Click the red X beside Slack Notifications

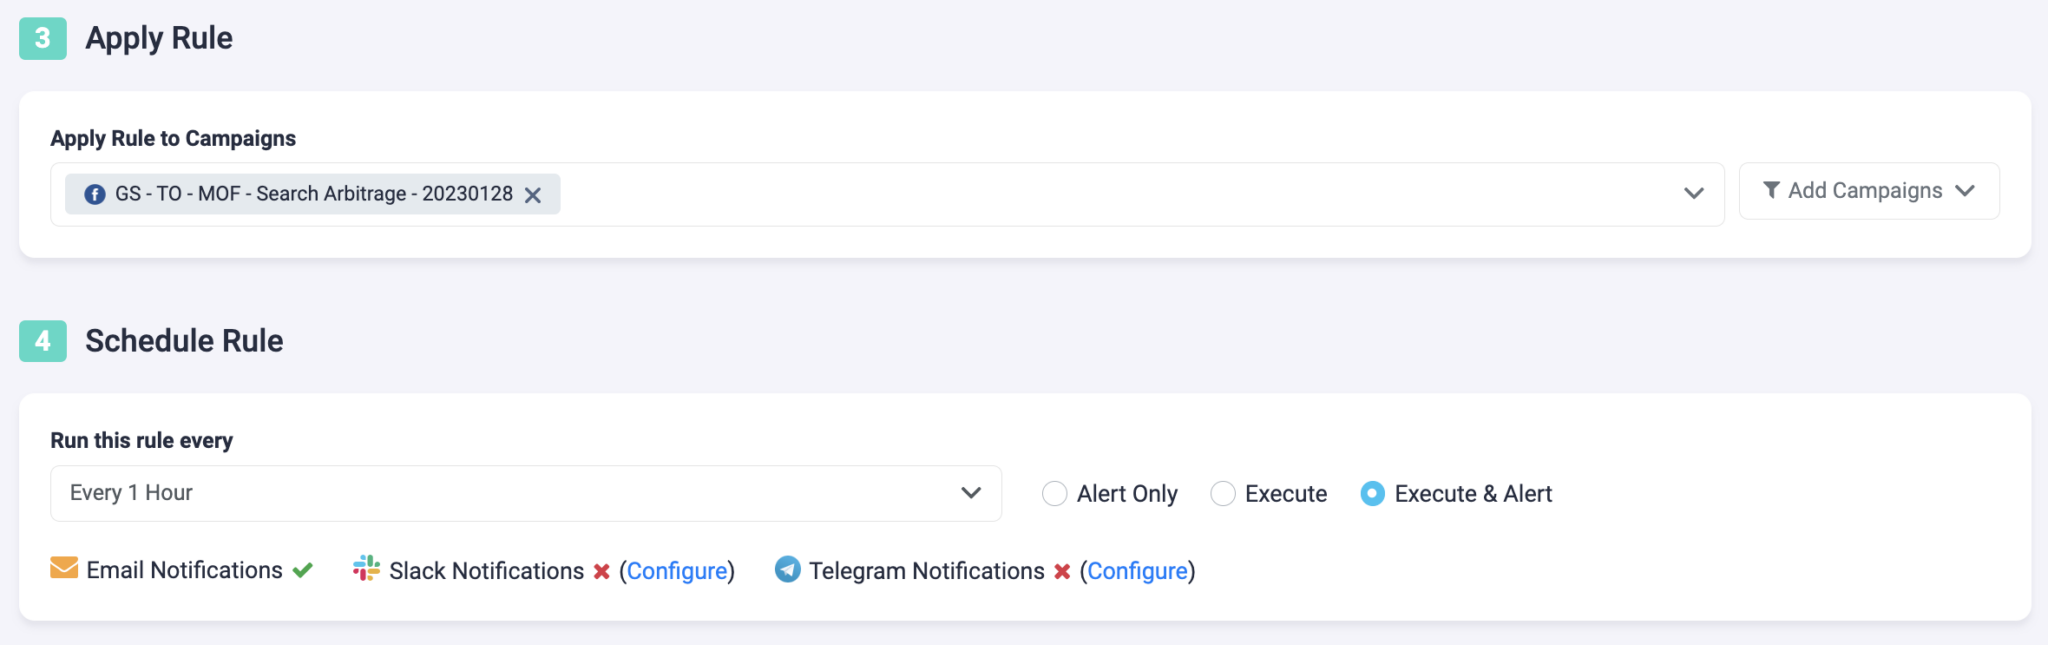point(602,571)
